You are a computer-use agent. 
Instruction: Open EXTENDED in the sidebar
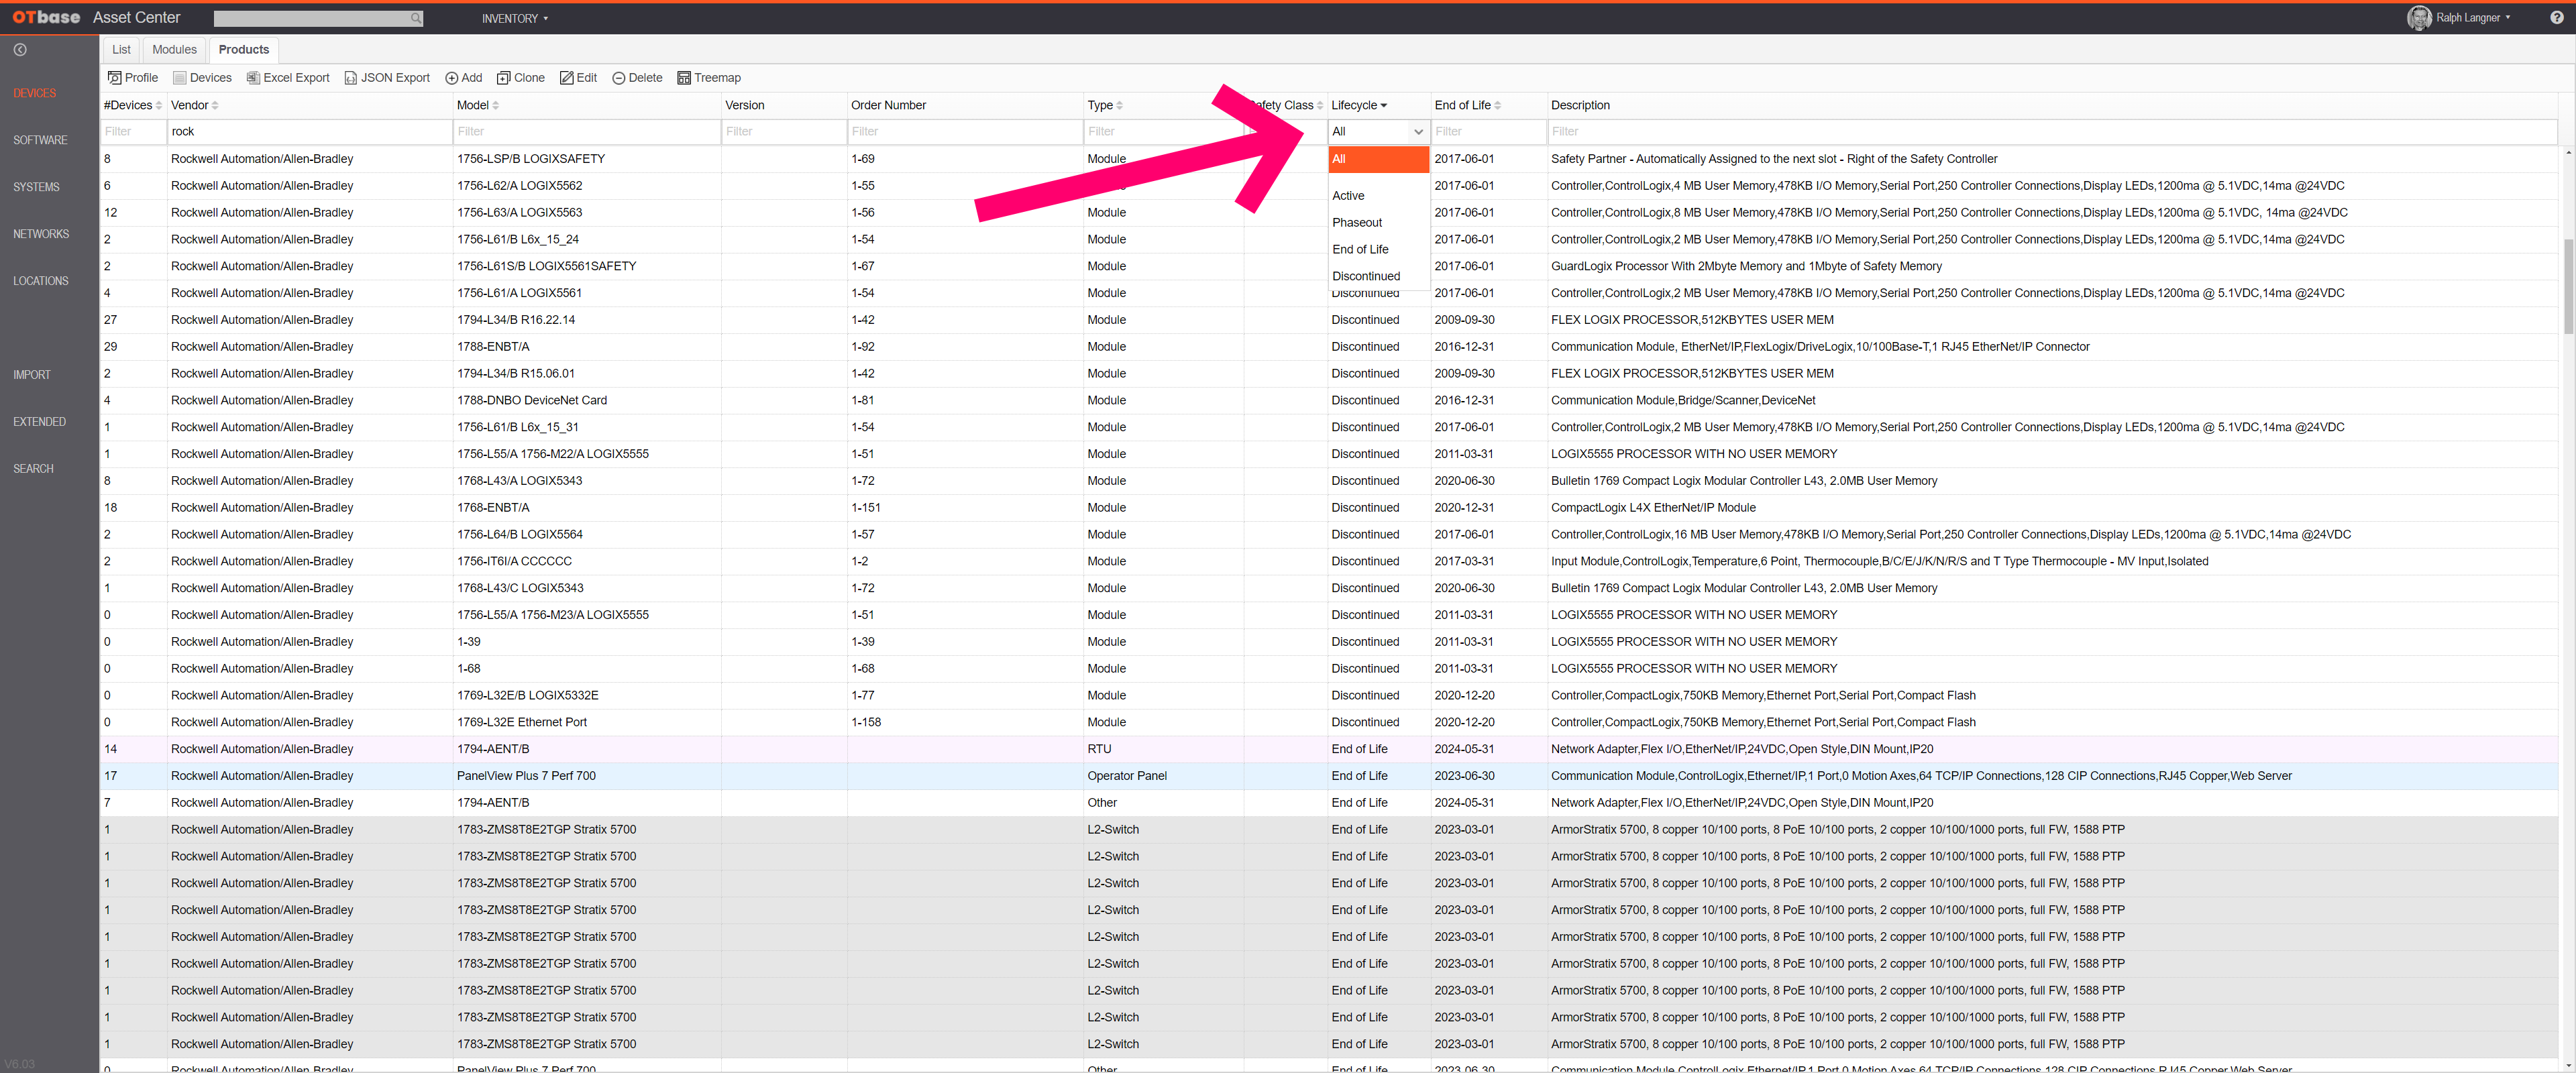[39, 422]
